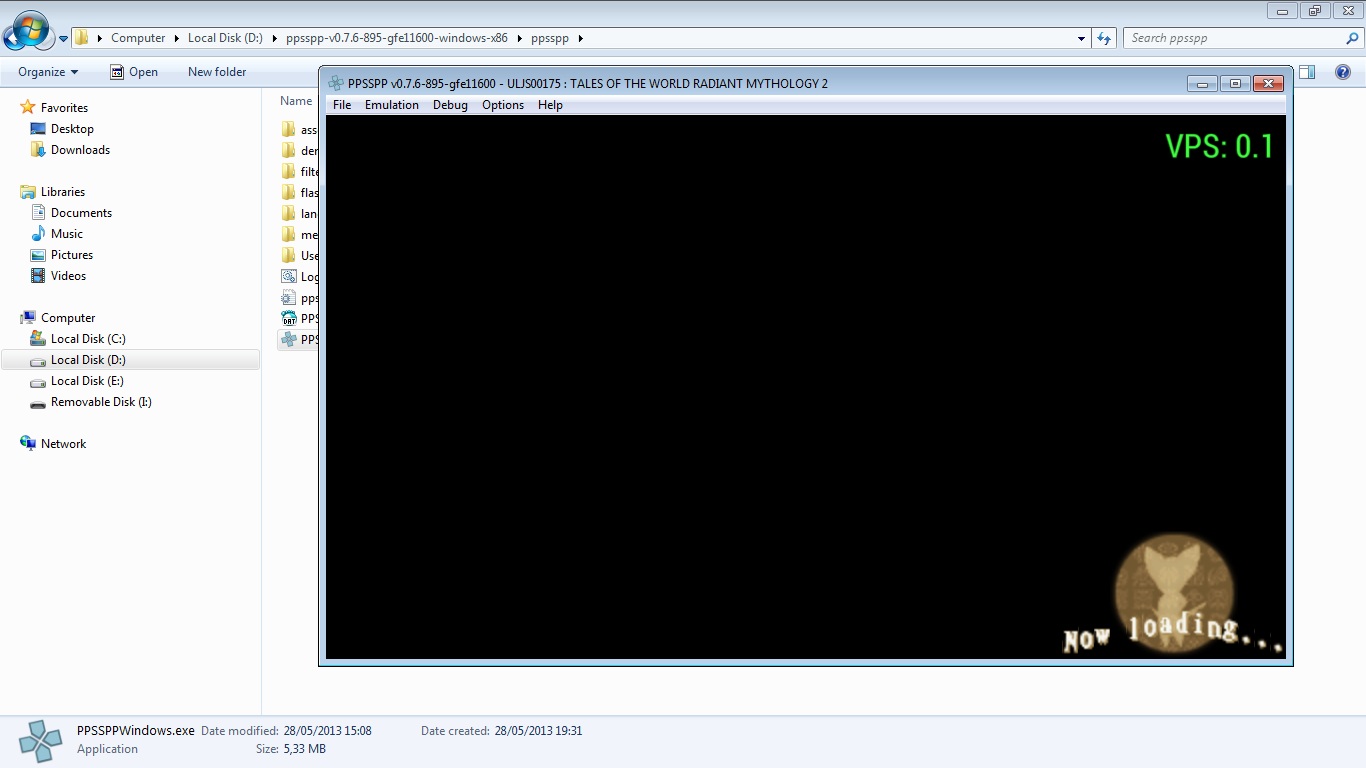
Task: Toggle the Explorer preview pane icon
Action: (x=1307, y=72)
